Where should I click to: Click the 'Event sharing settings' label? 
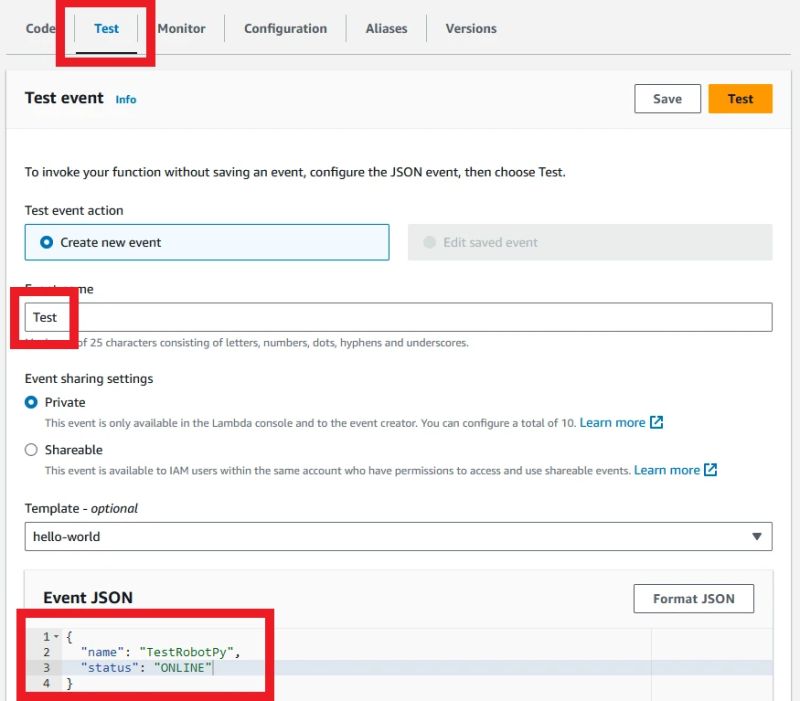coord(89,379)
